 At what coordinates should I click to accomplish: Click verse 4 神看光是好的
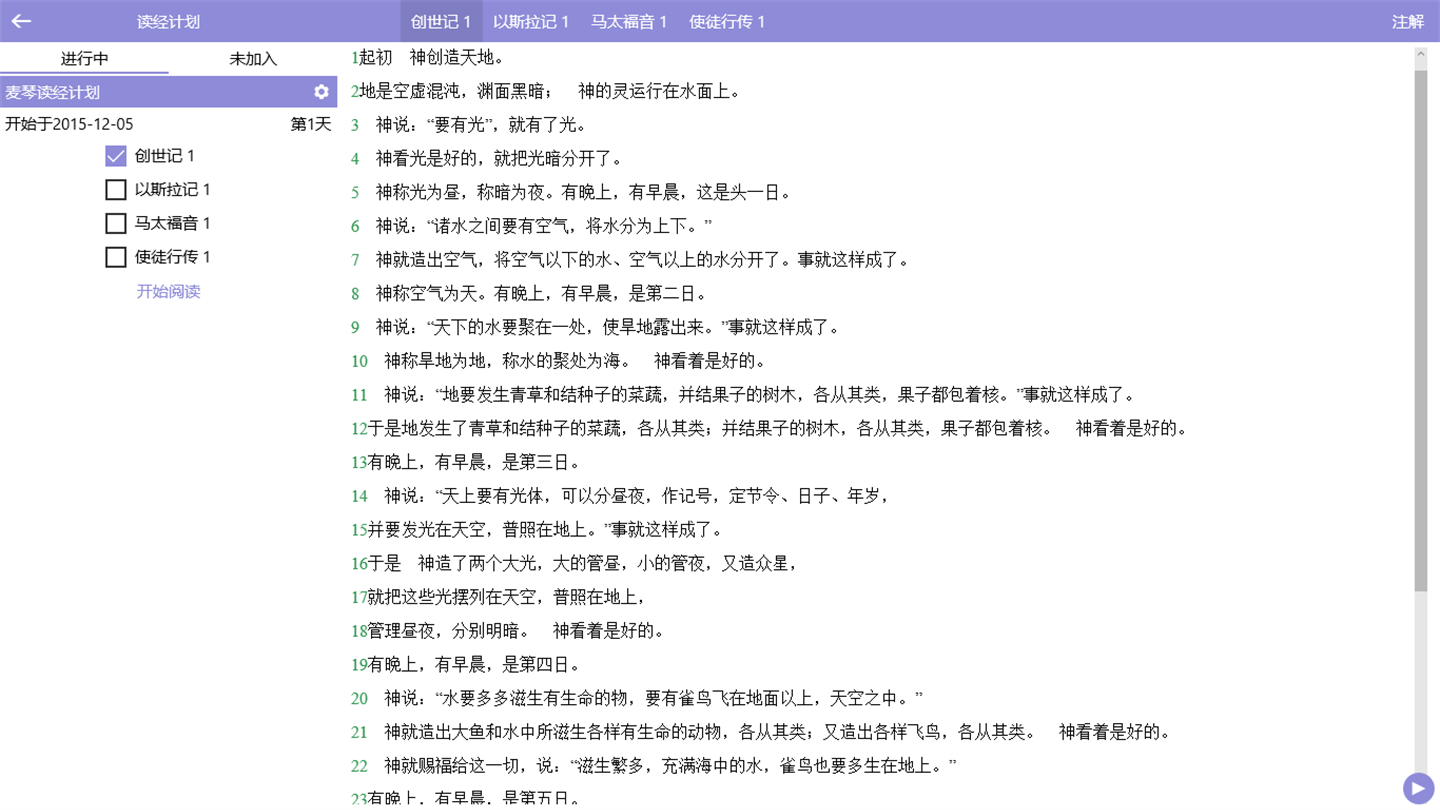coord(488,159)
